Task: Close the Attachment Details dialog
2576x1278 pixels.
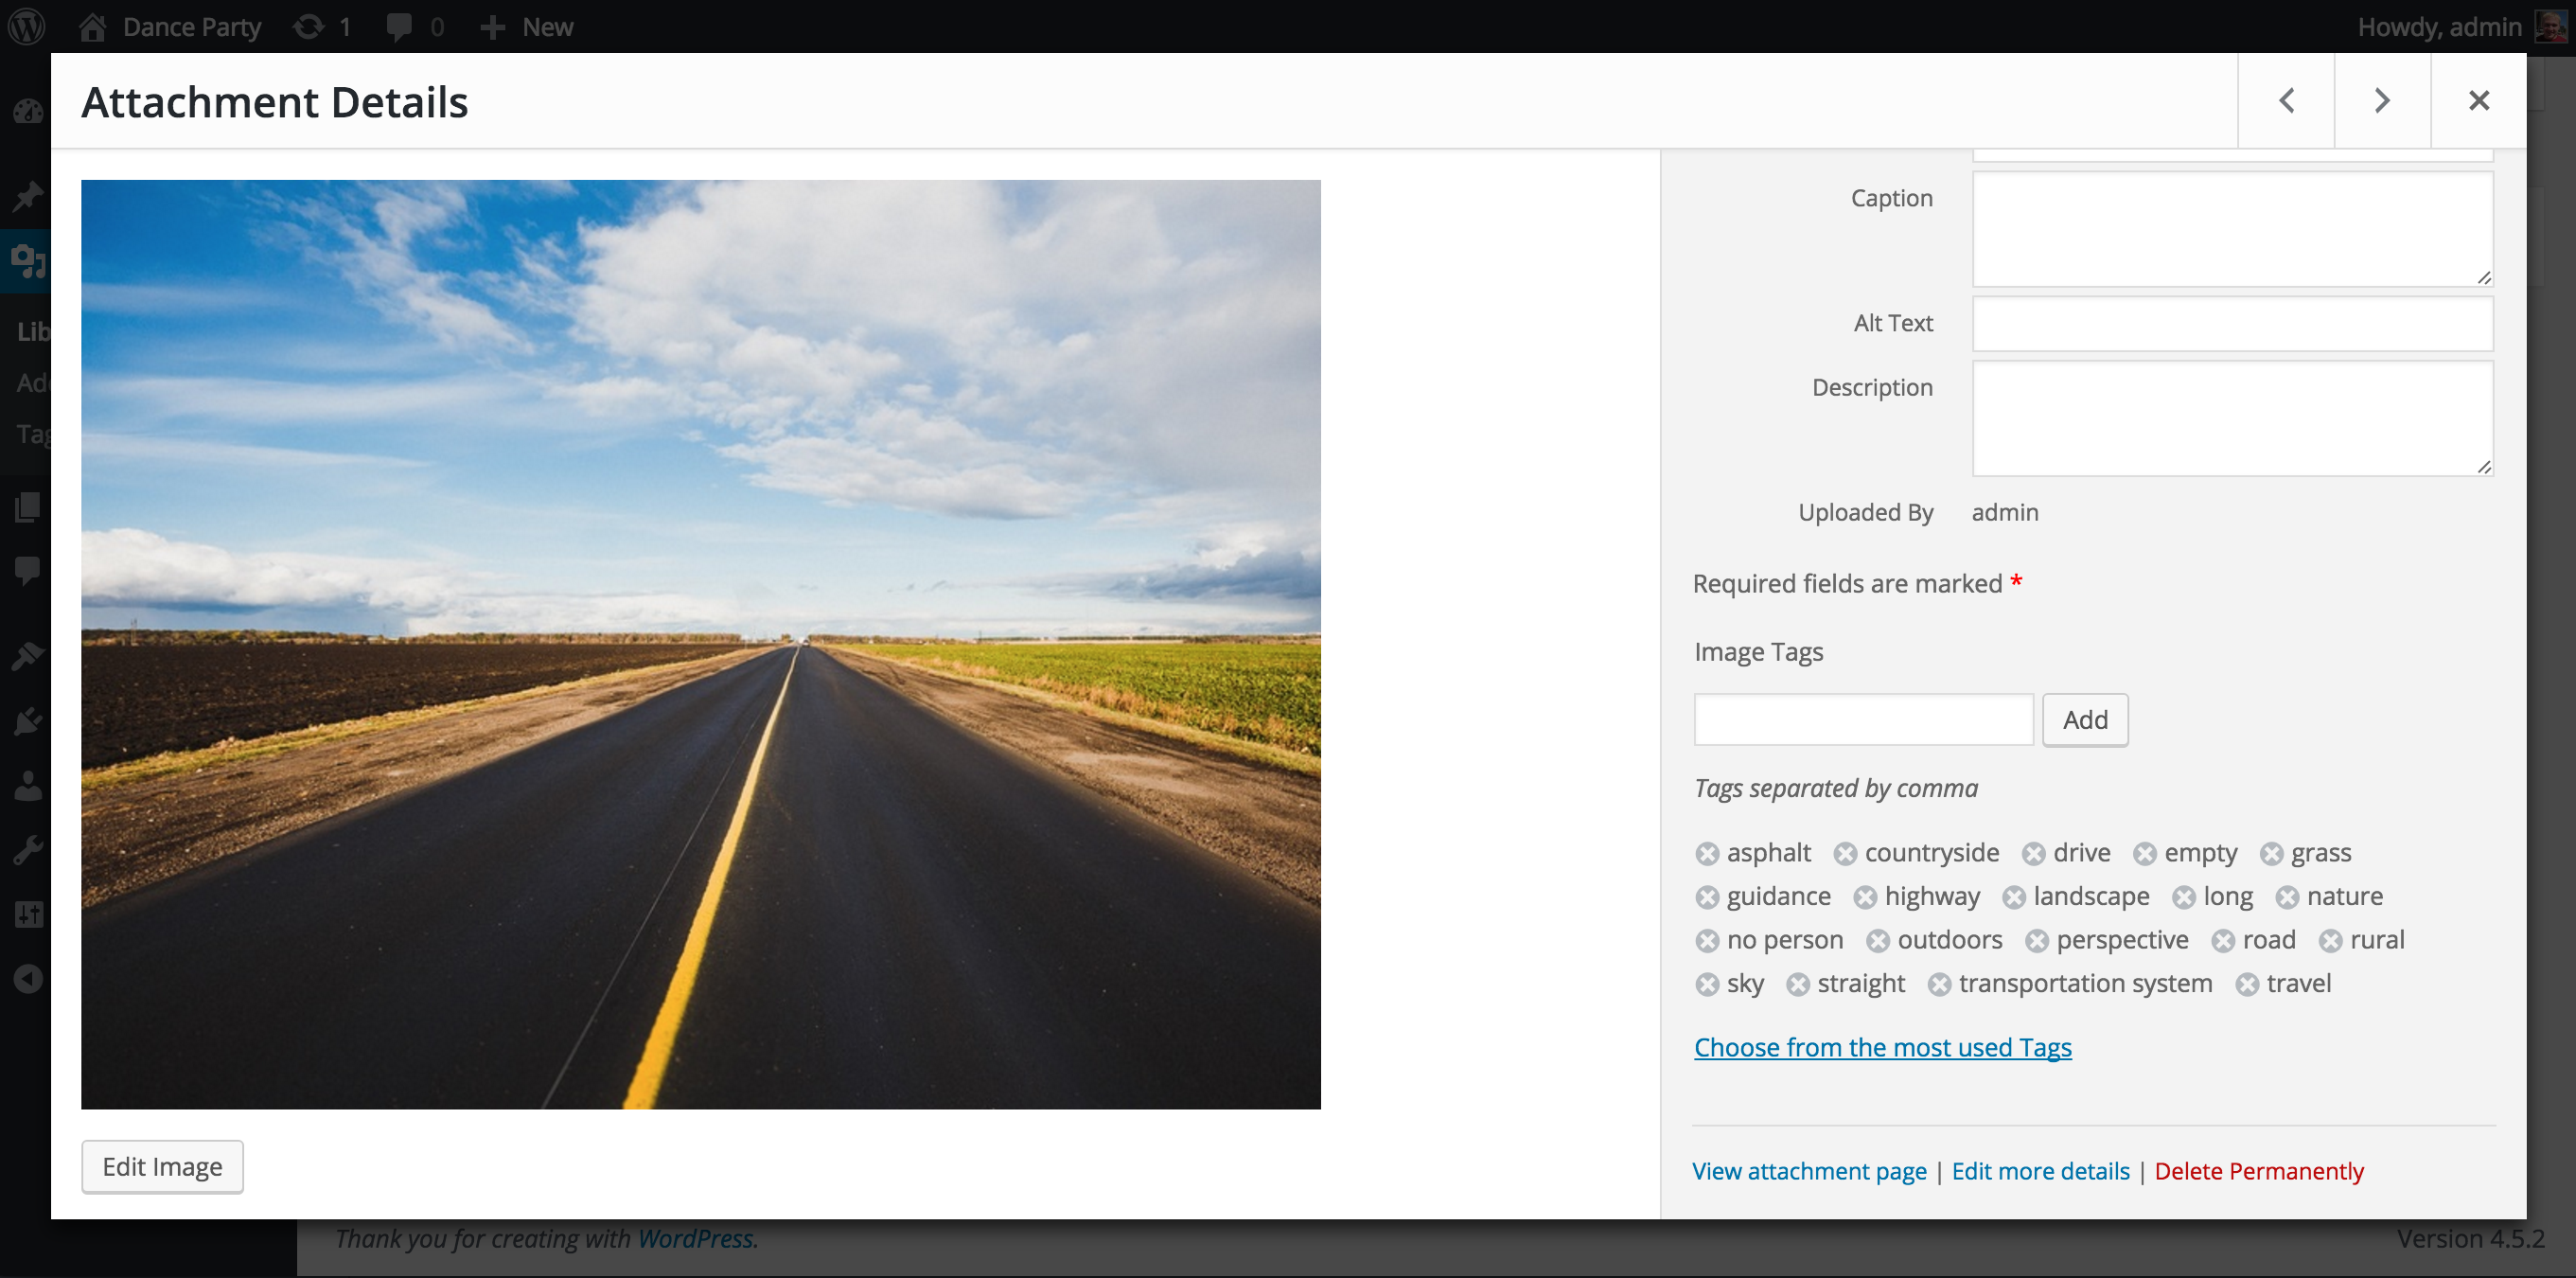Action: pyautogui.click(x=2478, y=100)
